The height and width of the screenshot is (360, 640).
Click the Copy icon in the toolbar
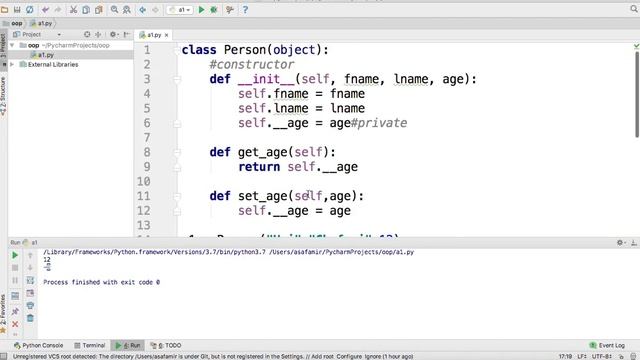[86, 9]
